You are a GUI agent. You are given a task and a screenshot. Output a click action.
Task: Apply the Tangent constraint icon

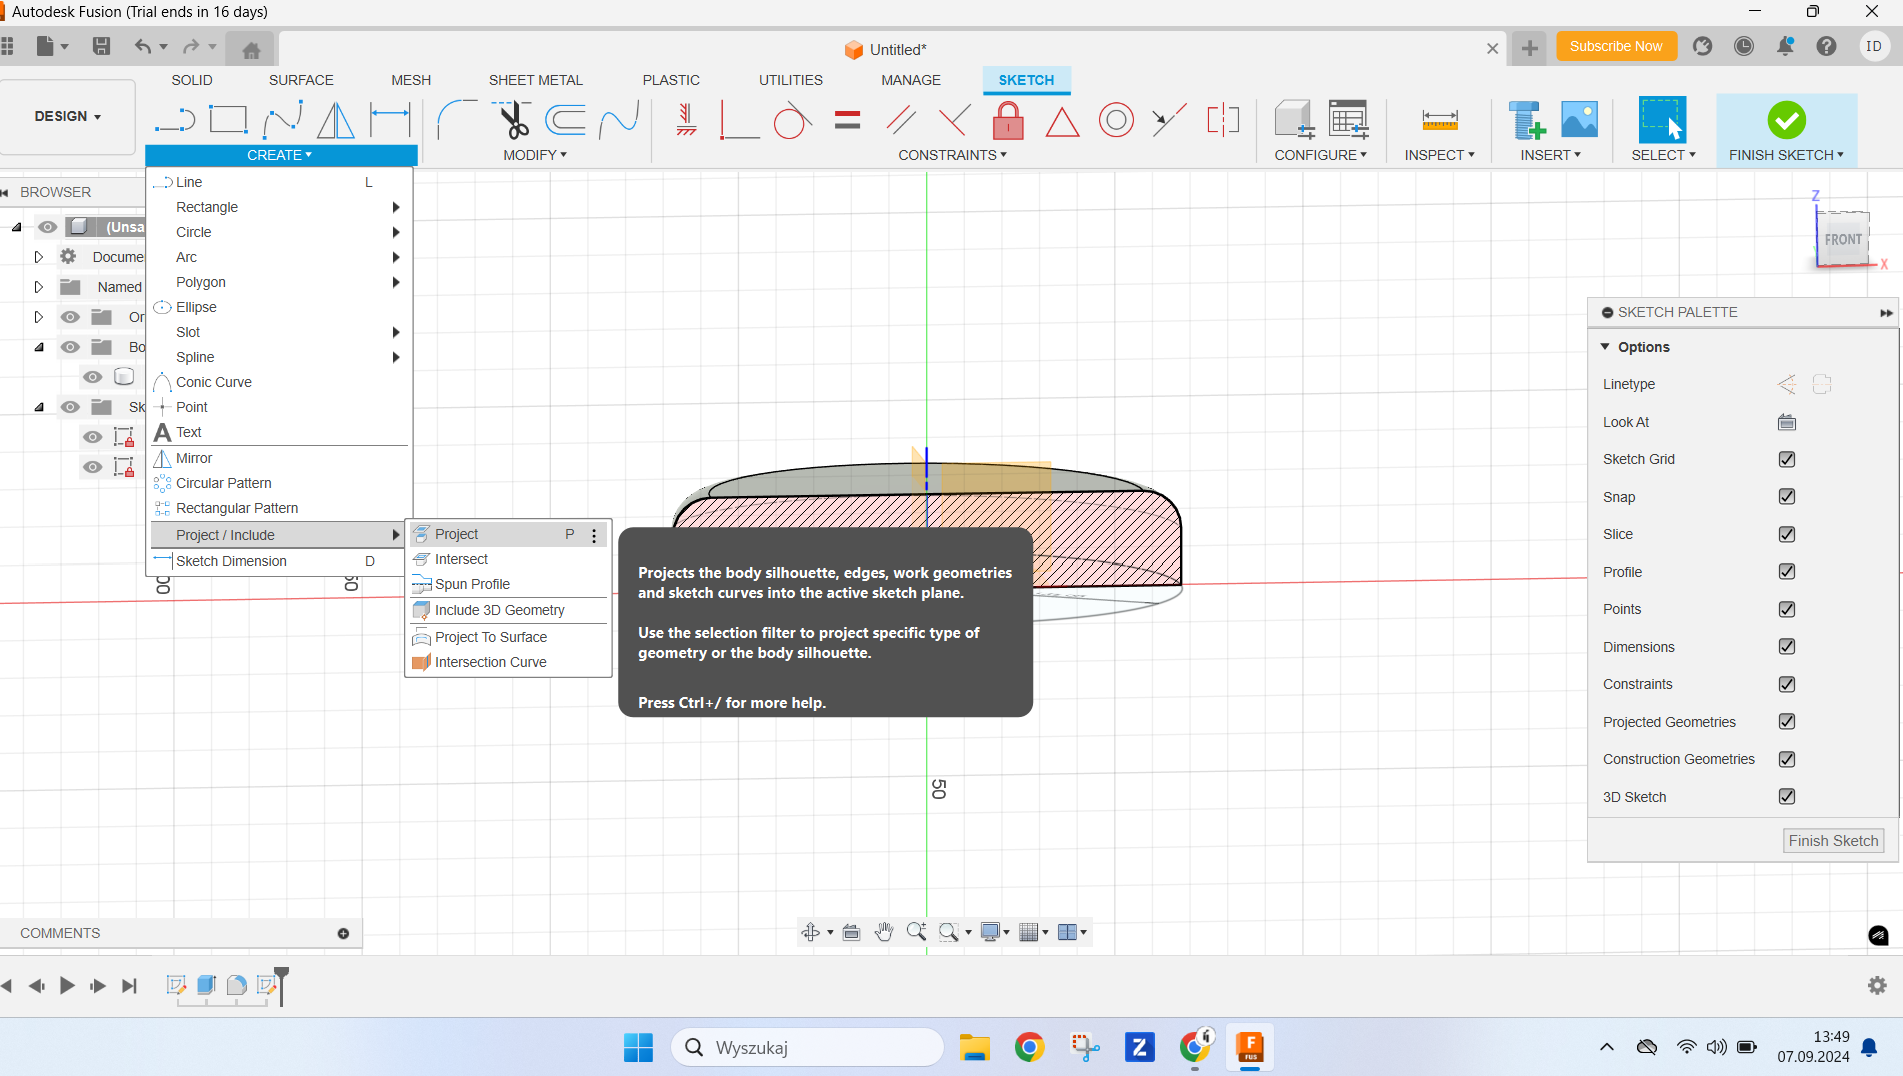[792, 120]
